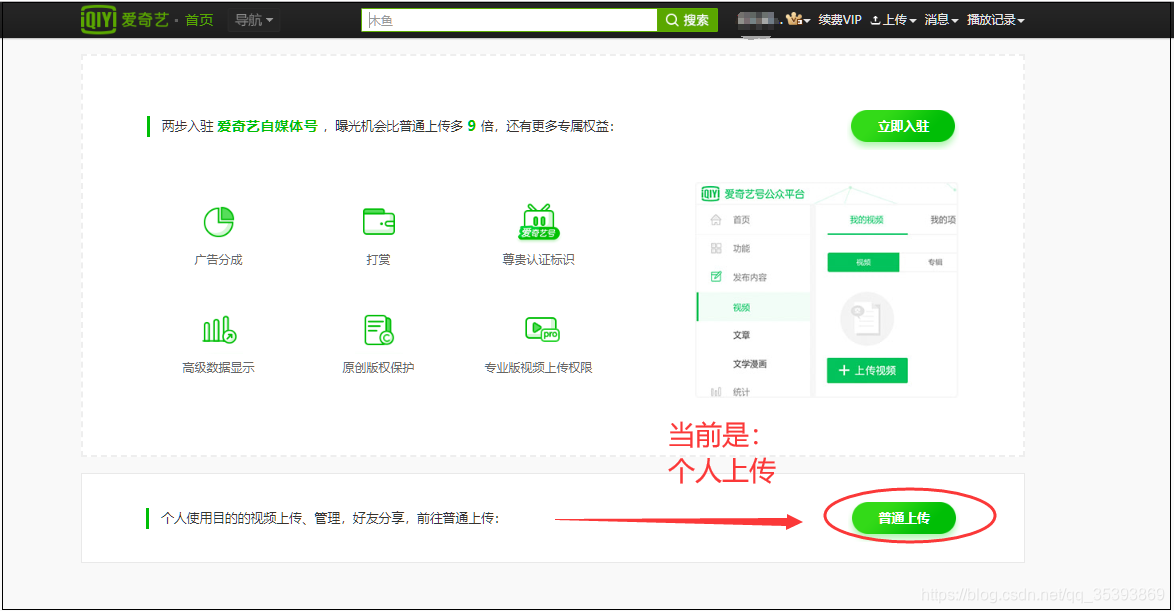1174x613 pixels.
Task: Open the 消息 messages dropdown
Action: point(941,20)
